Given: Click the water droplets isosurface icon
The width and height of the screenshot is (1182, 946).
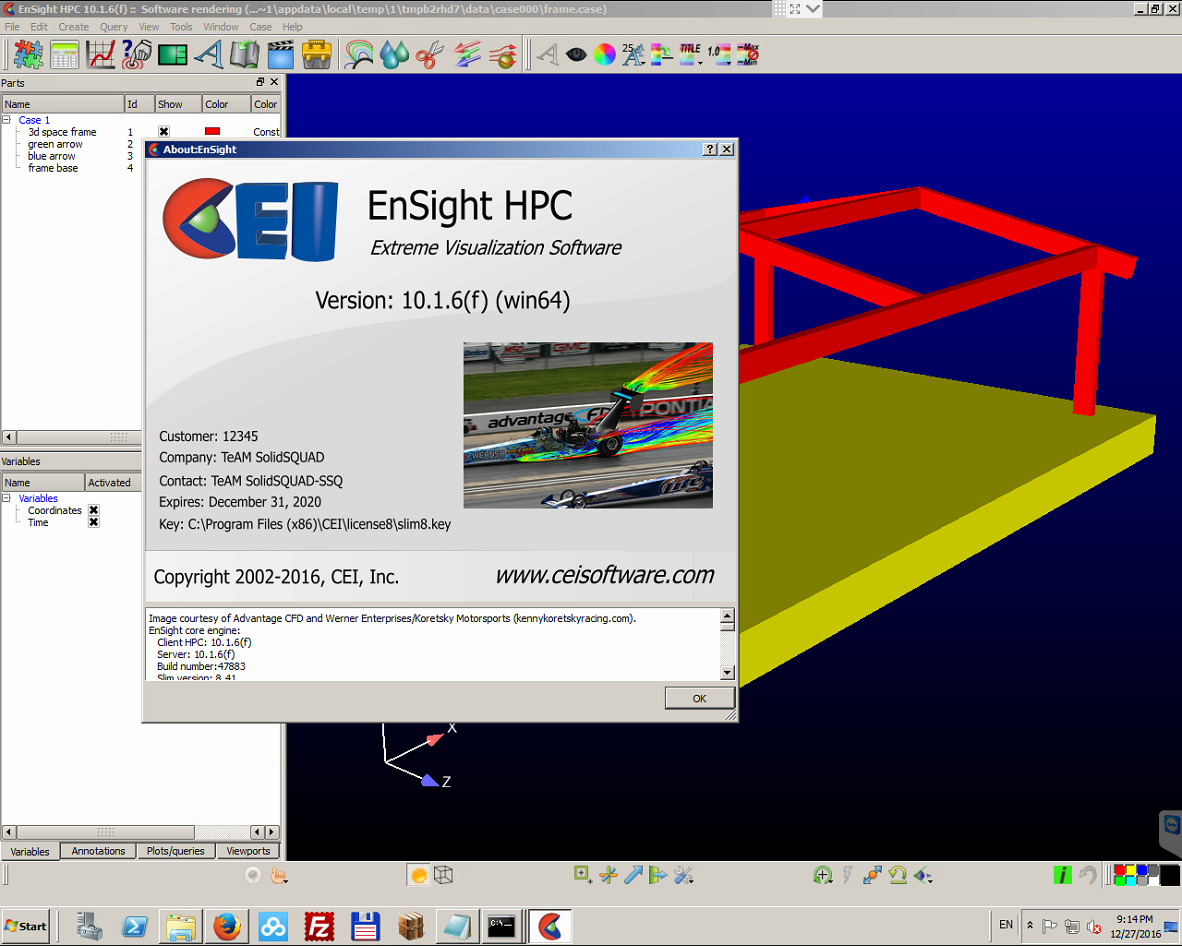Looking at the screenshot, I should pyautogui.click(x=394, y=55).
